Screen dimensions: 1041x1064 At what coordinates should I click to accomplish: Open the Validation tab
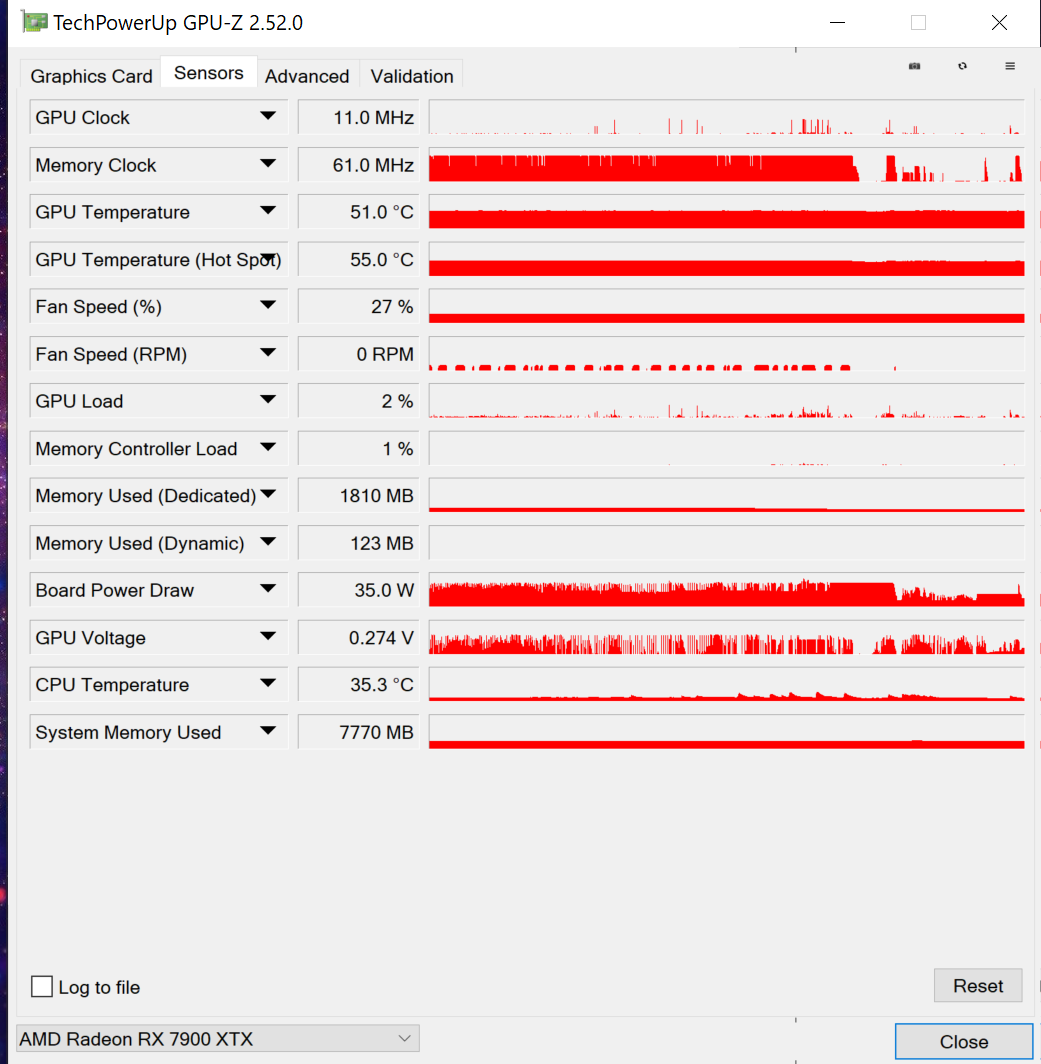click(411, 76)
